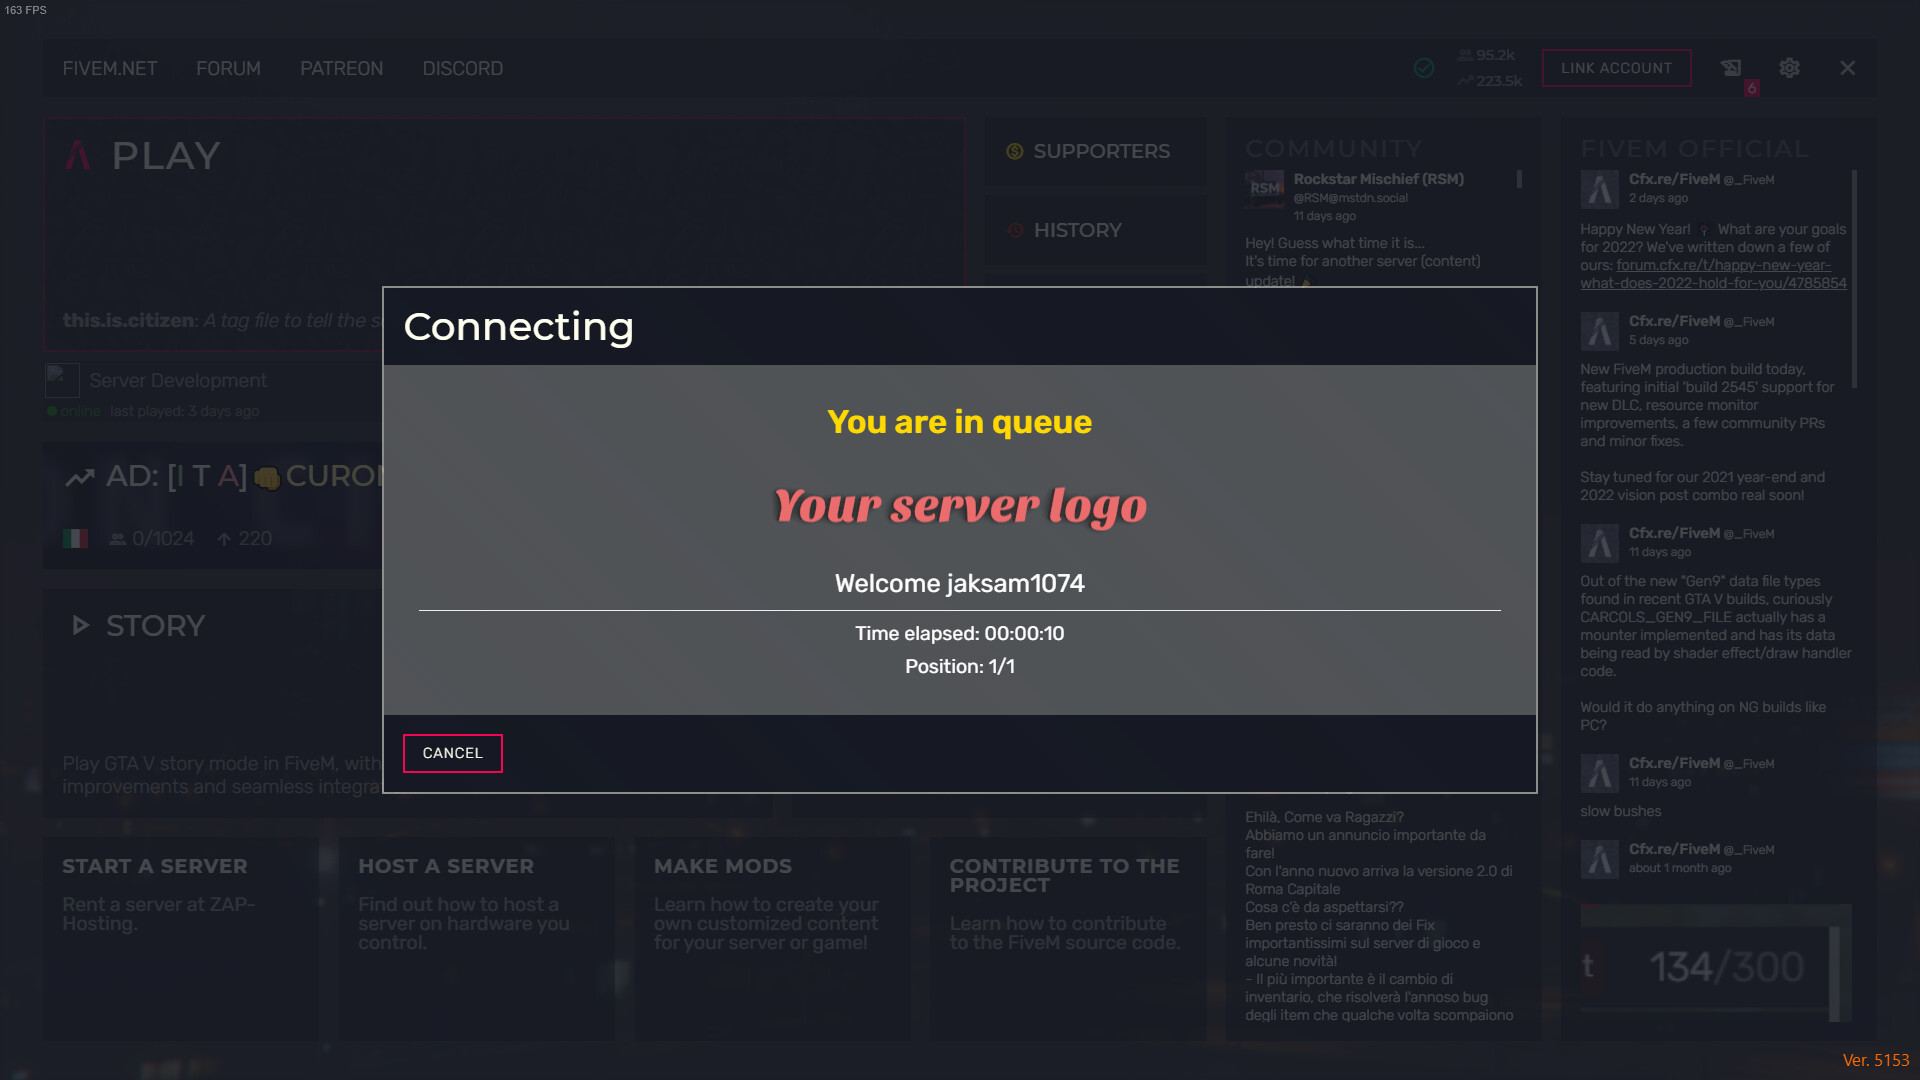This screenshot has width=1920, height=1080.
Task: Click the Position: 1/1 queue text
Action: [959, 666]
